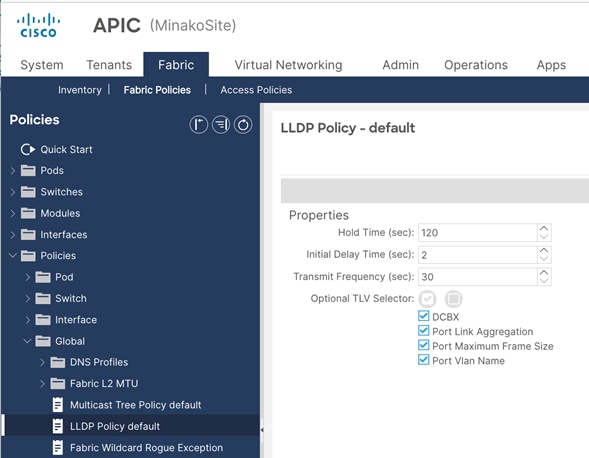Switch to the Operations tab
The height and width of the screenshot is (458, 589).
(x=476, y=65)
